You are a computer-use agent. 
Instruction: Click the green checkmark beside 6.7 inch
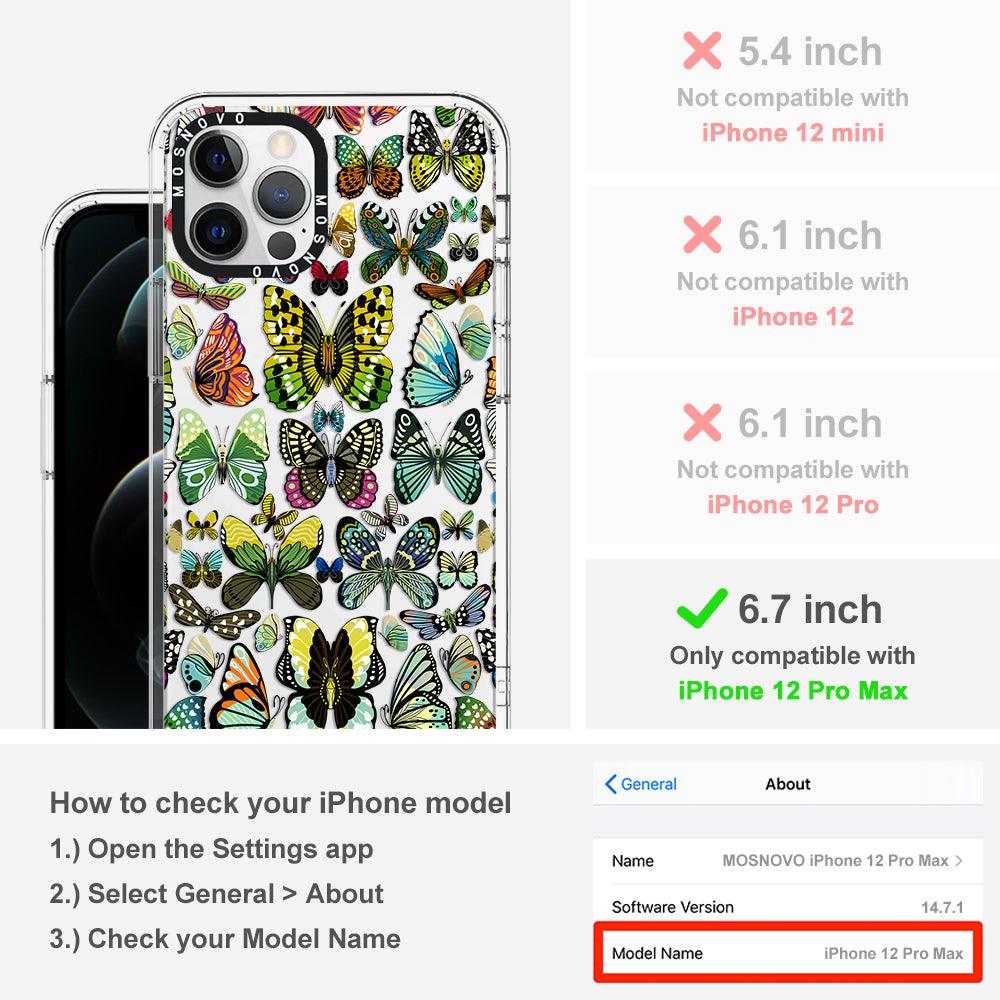(702, 608)
